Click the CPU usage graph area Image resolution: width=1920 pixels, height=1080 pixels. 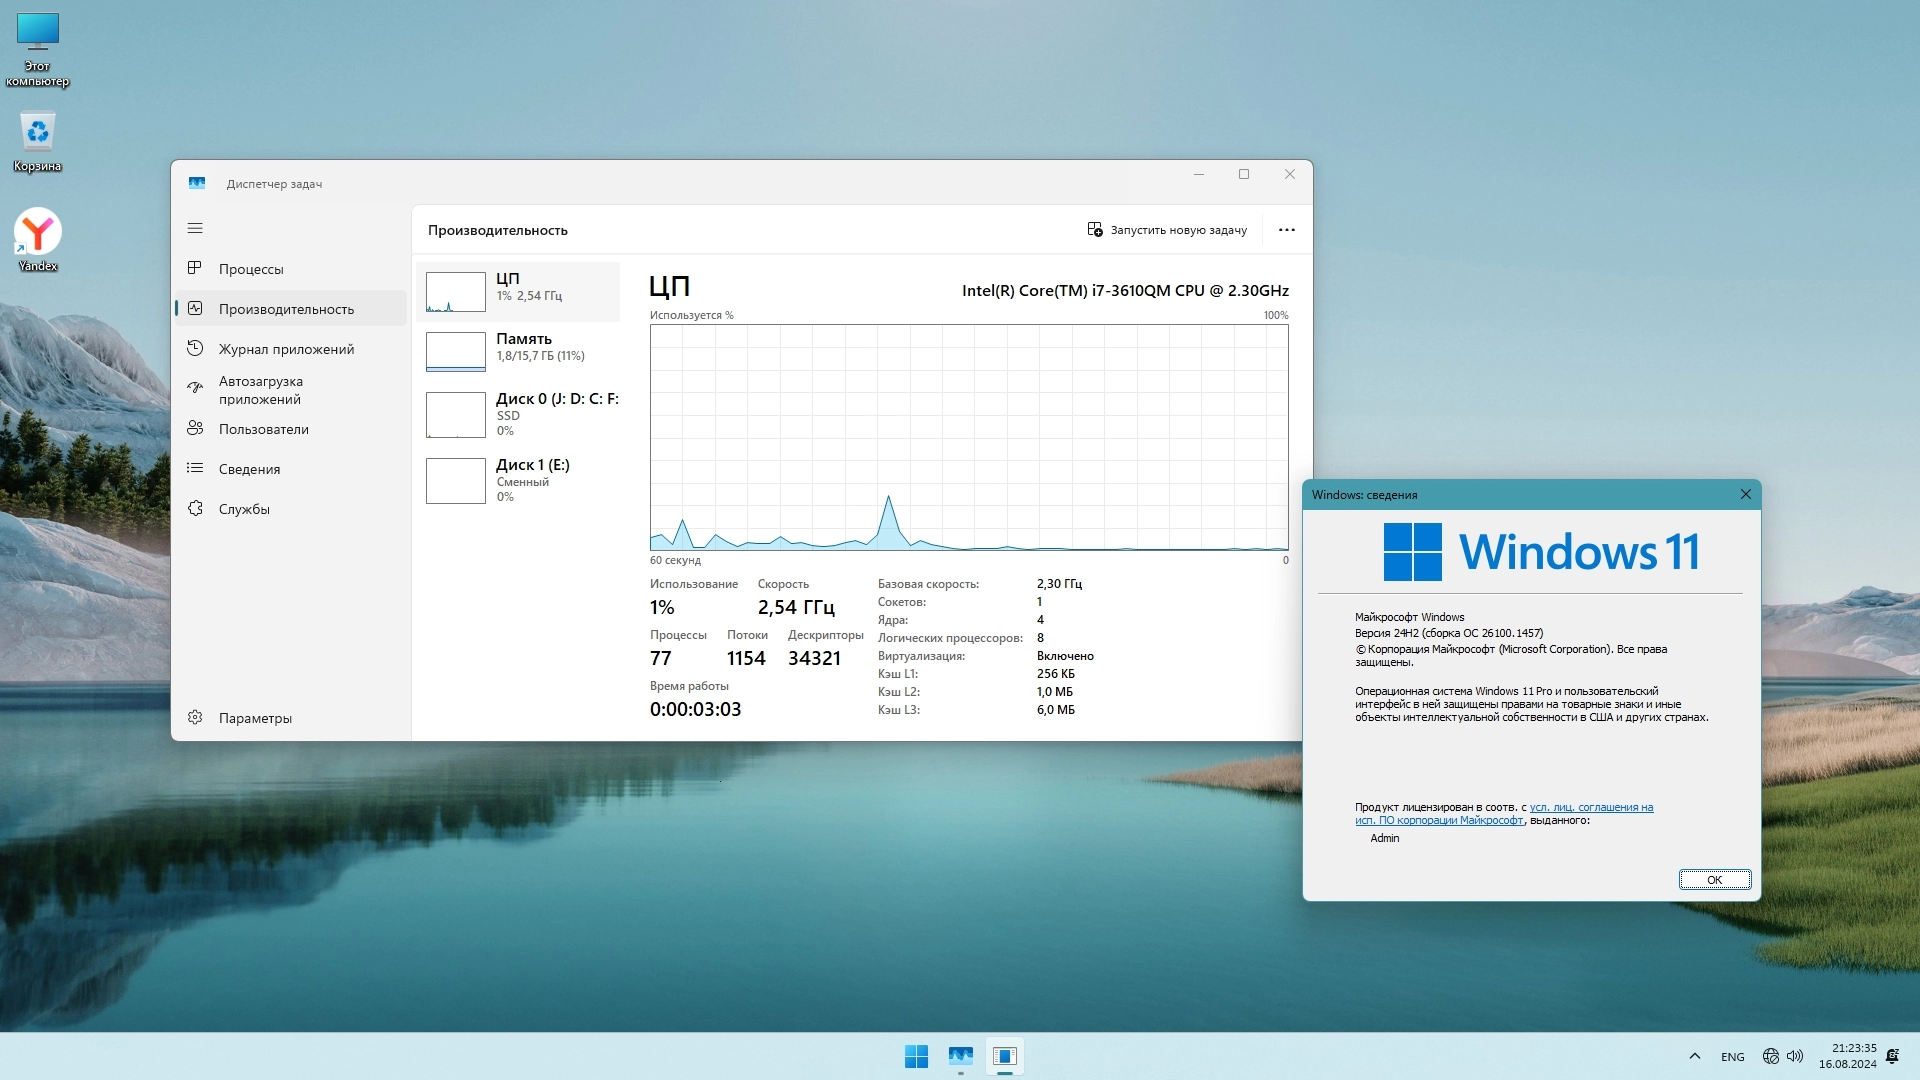click(968, 437)
